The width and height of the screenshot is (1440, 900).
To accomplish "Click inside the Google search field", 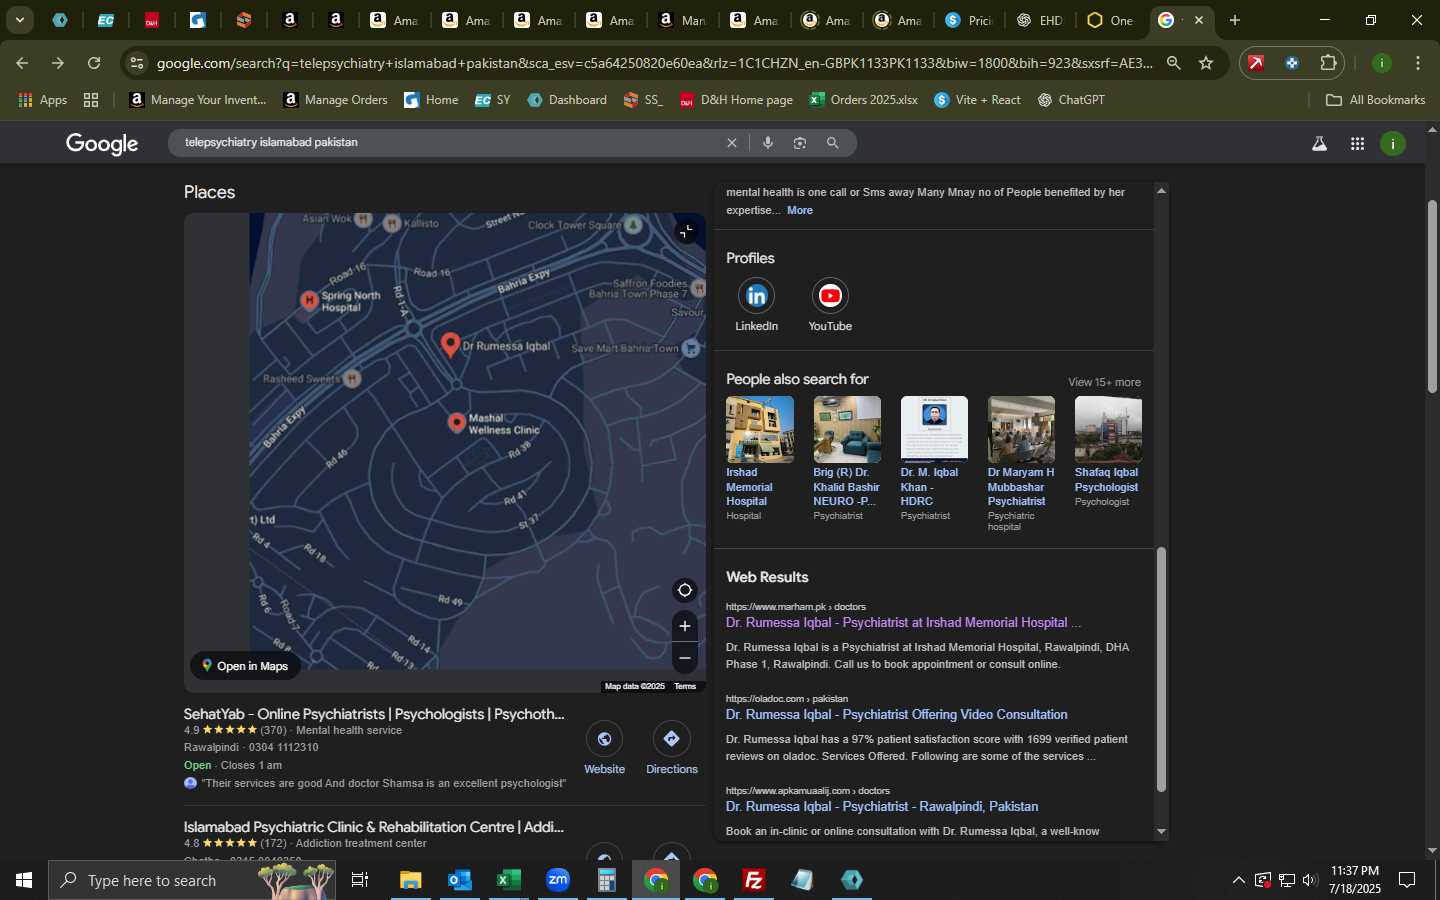I will (x=450, y=143).
